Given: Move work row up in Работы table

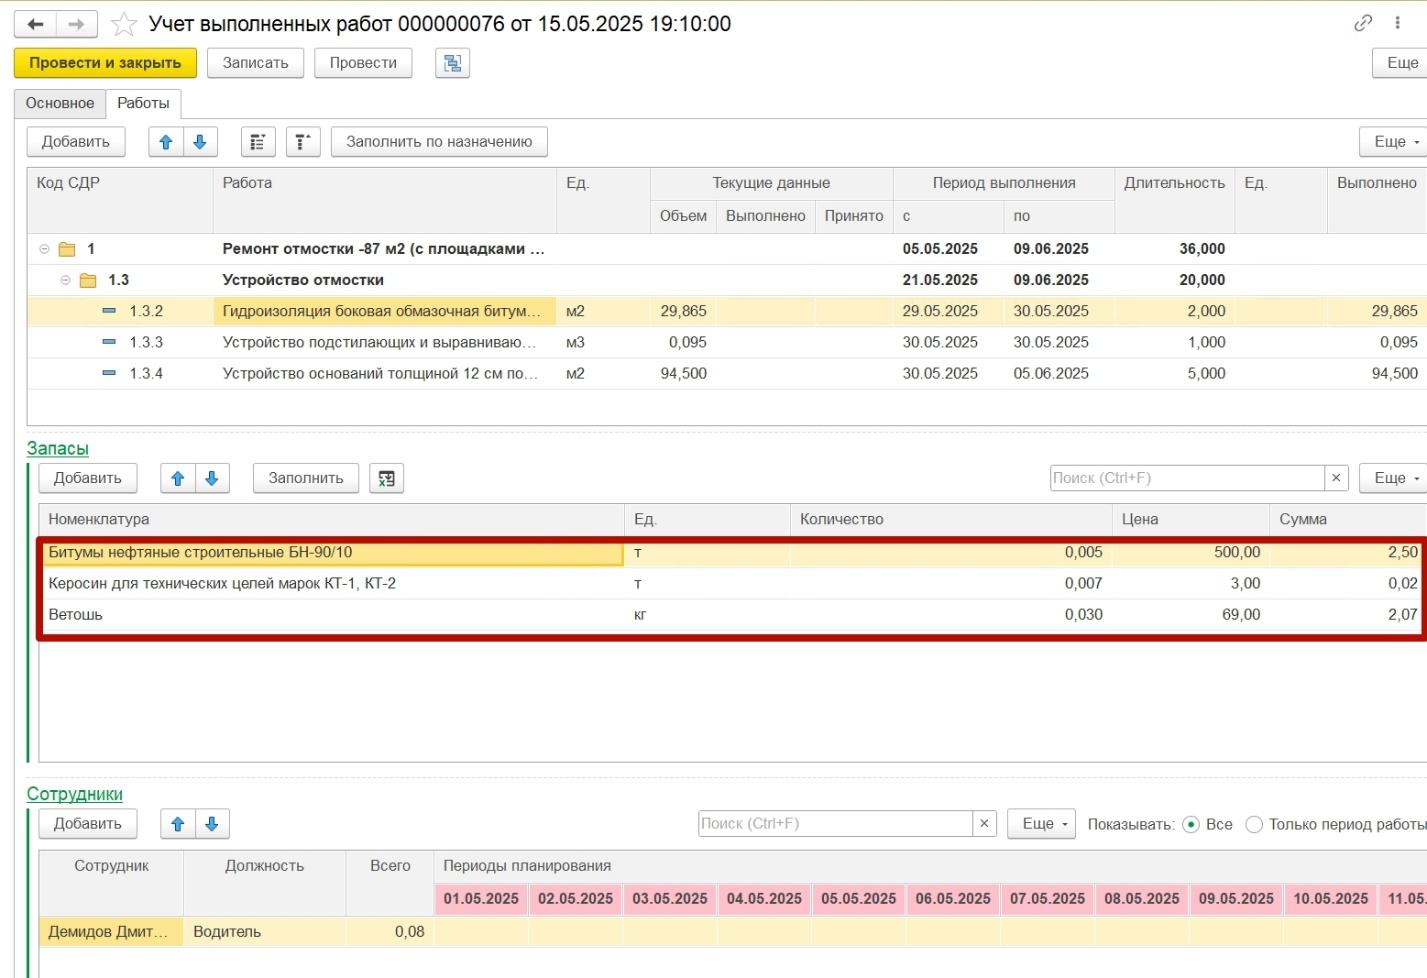Looking at the screenshot, I should [x=166, y=142].
